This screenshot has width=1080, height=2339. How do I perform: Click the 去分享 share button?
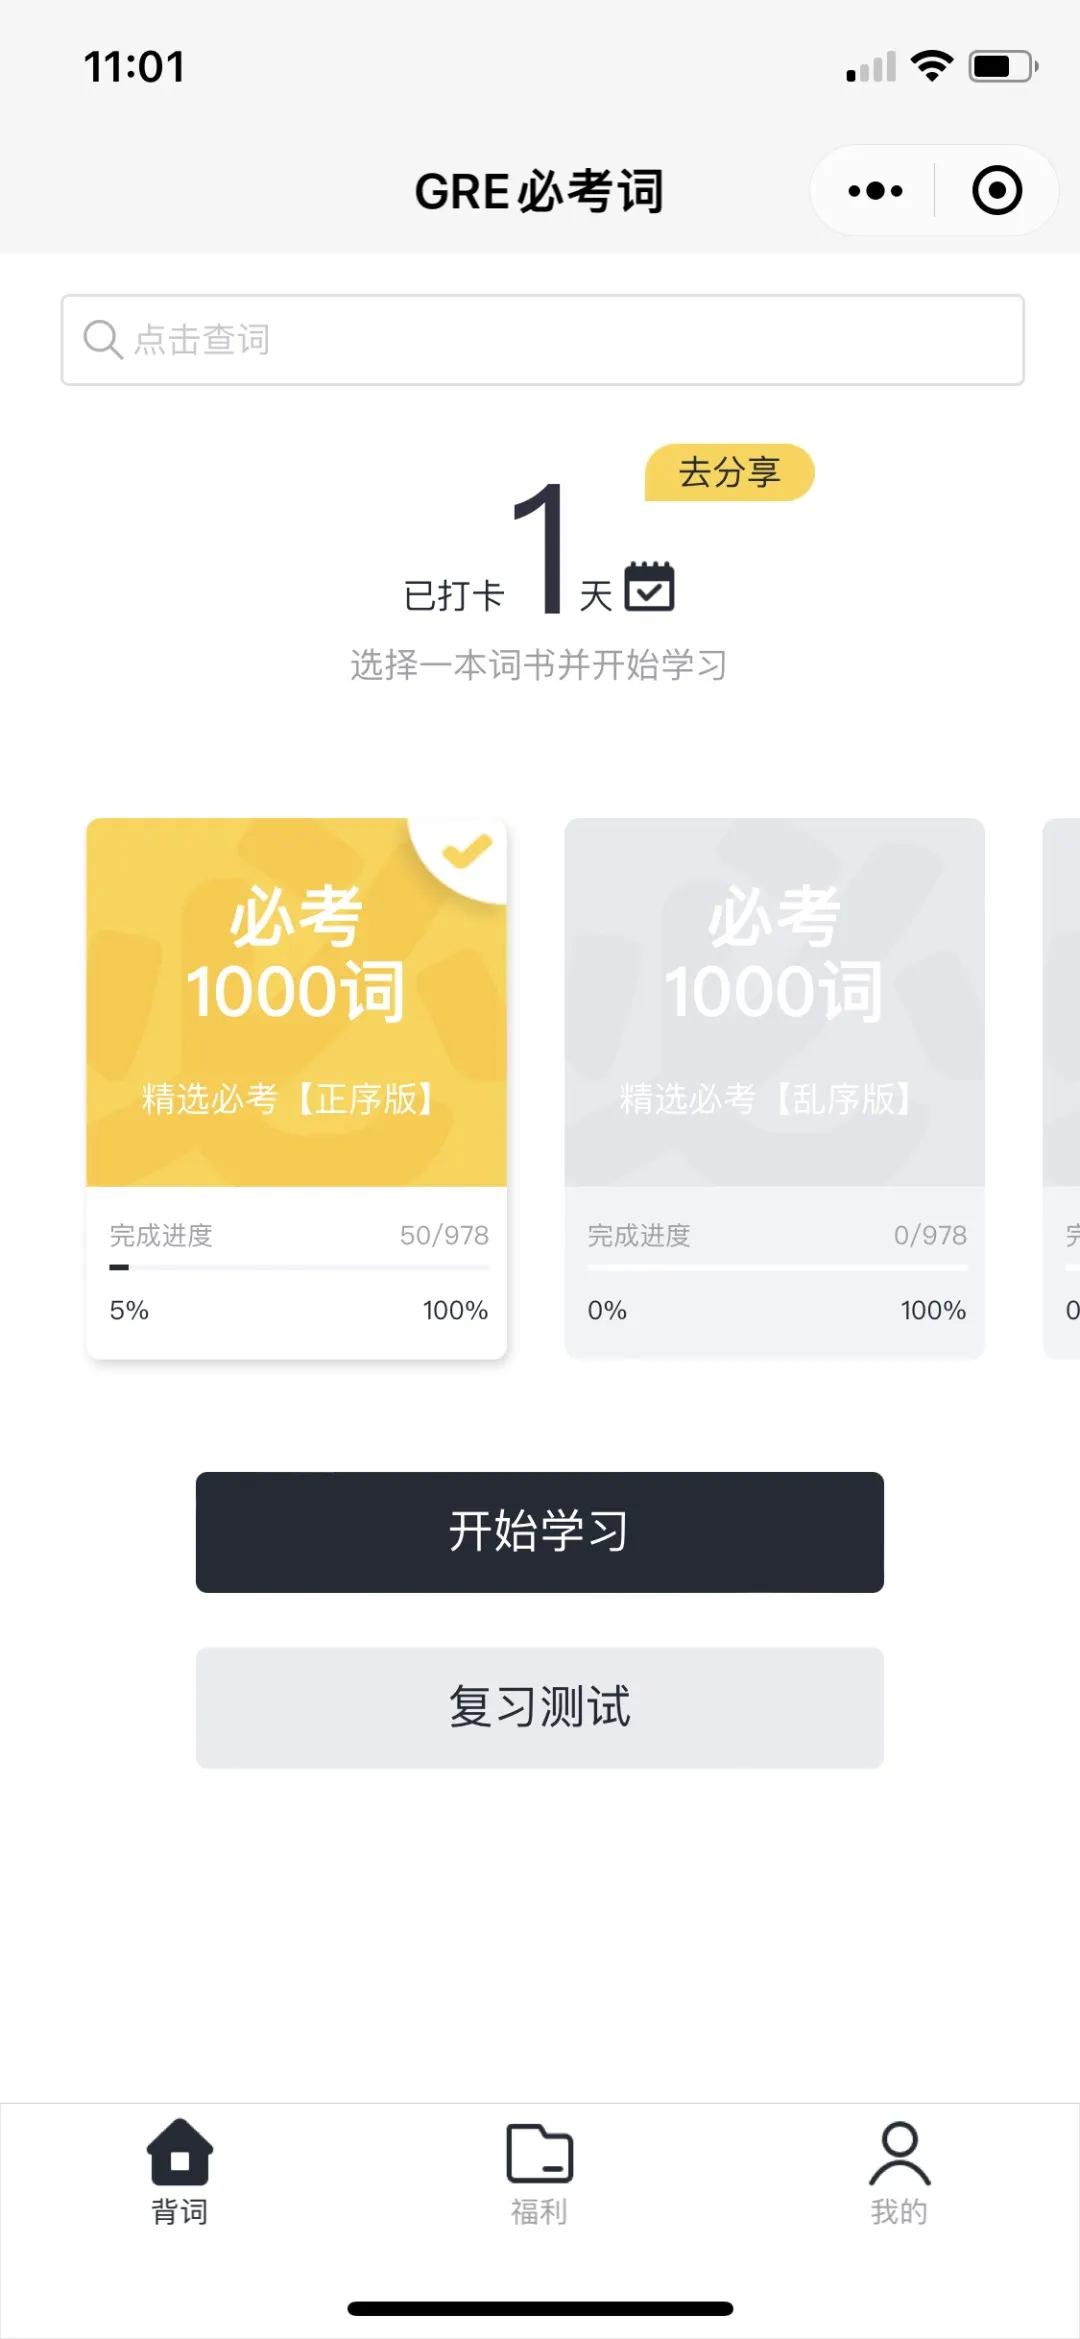(729, 473)
